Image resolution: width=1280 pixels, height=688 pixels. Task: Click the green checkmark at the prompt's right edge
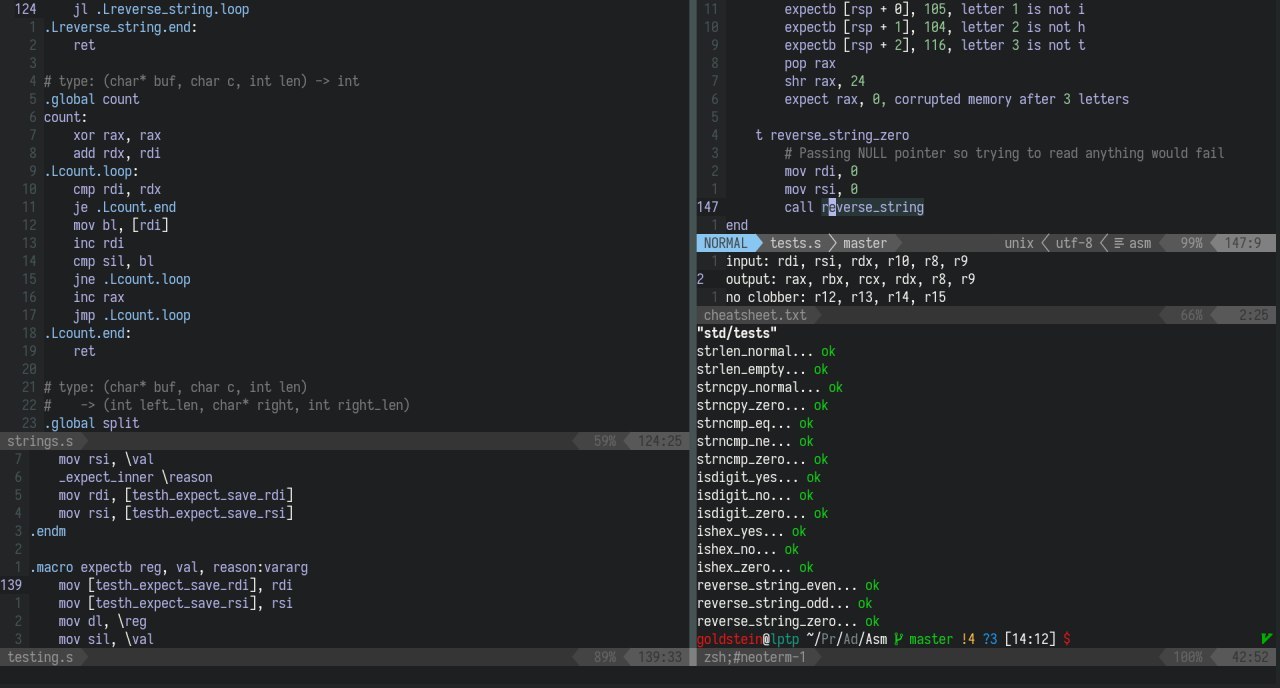[1266, 639]
